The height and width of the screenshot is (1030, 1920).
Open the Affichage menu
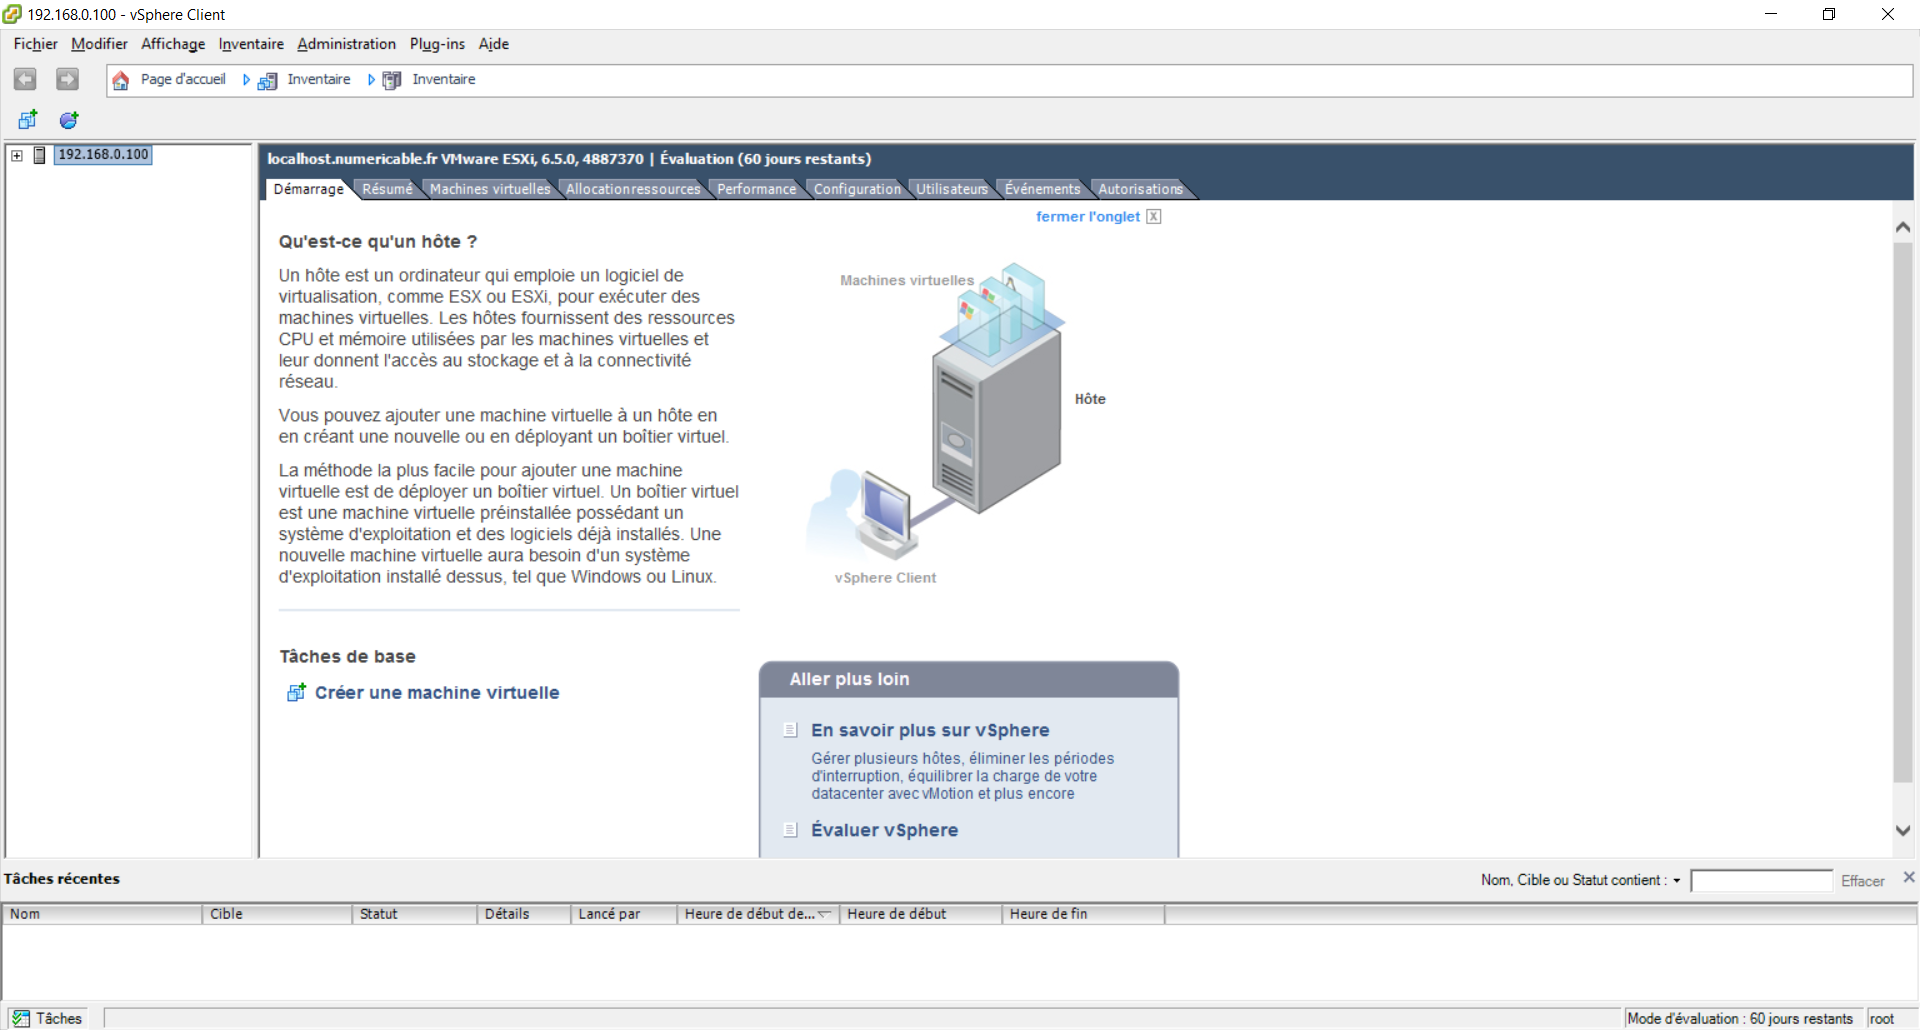pos(173,44)
